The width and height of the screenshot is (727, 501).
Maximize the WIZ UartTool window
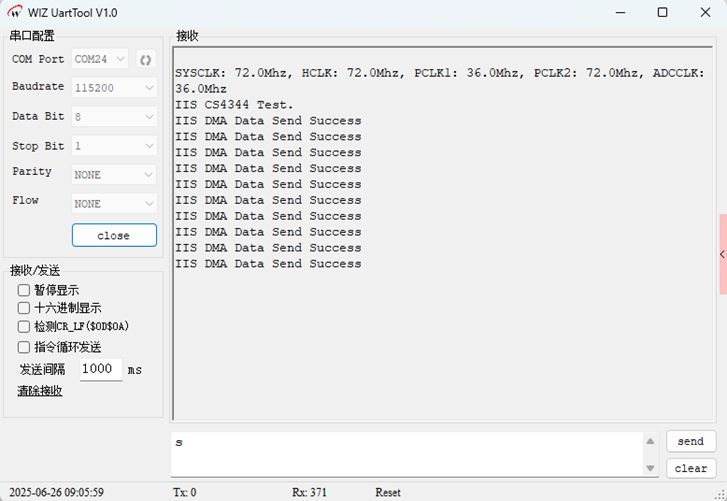662,13
